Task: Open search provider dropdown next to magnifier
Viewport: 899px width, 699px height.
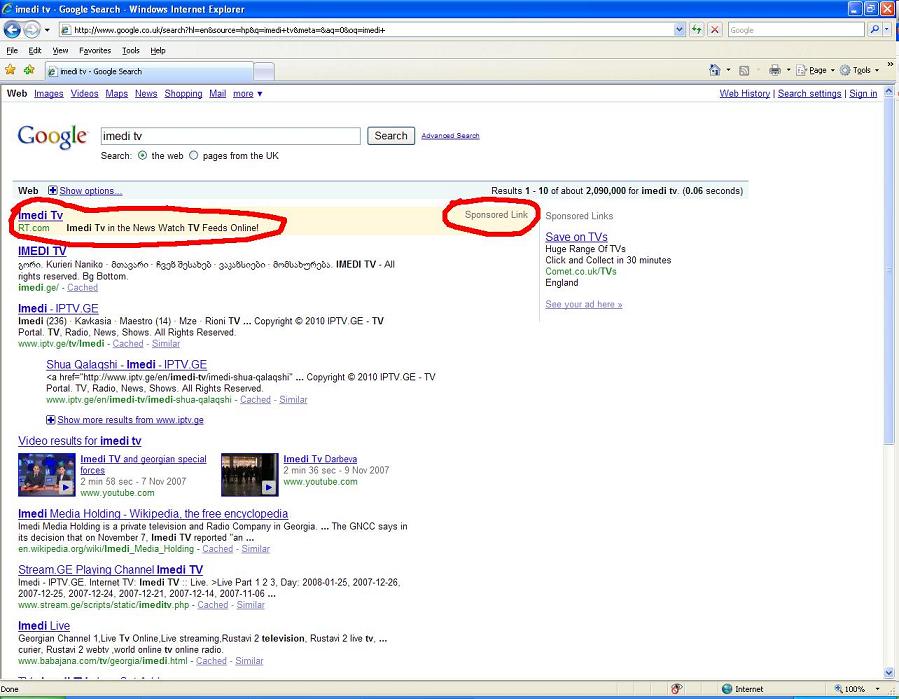Action: 887,29
